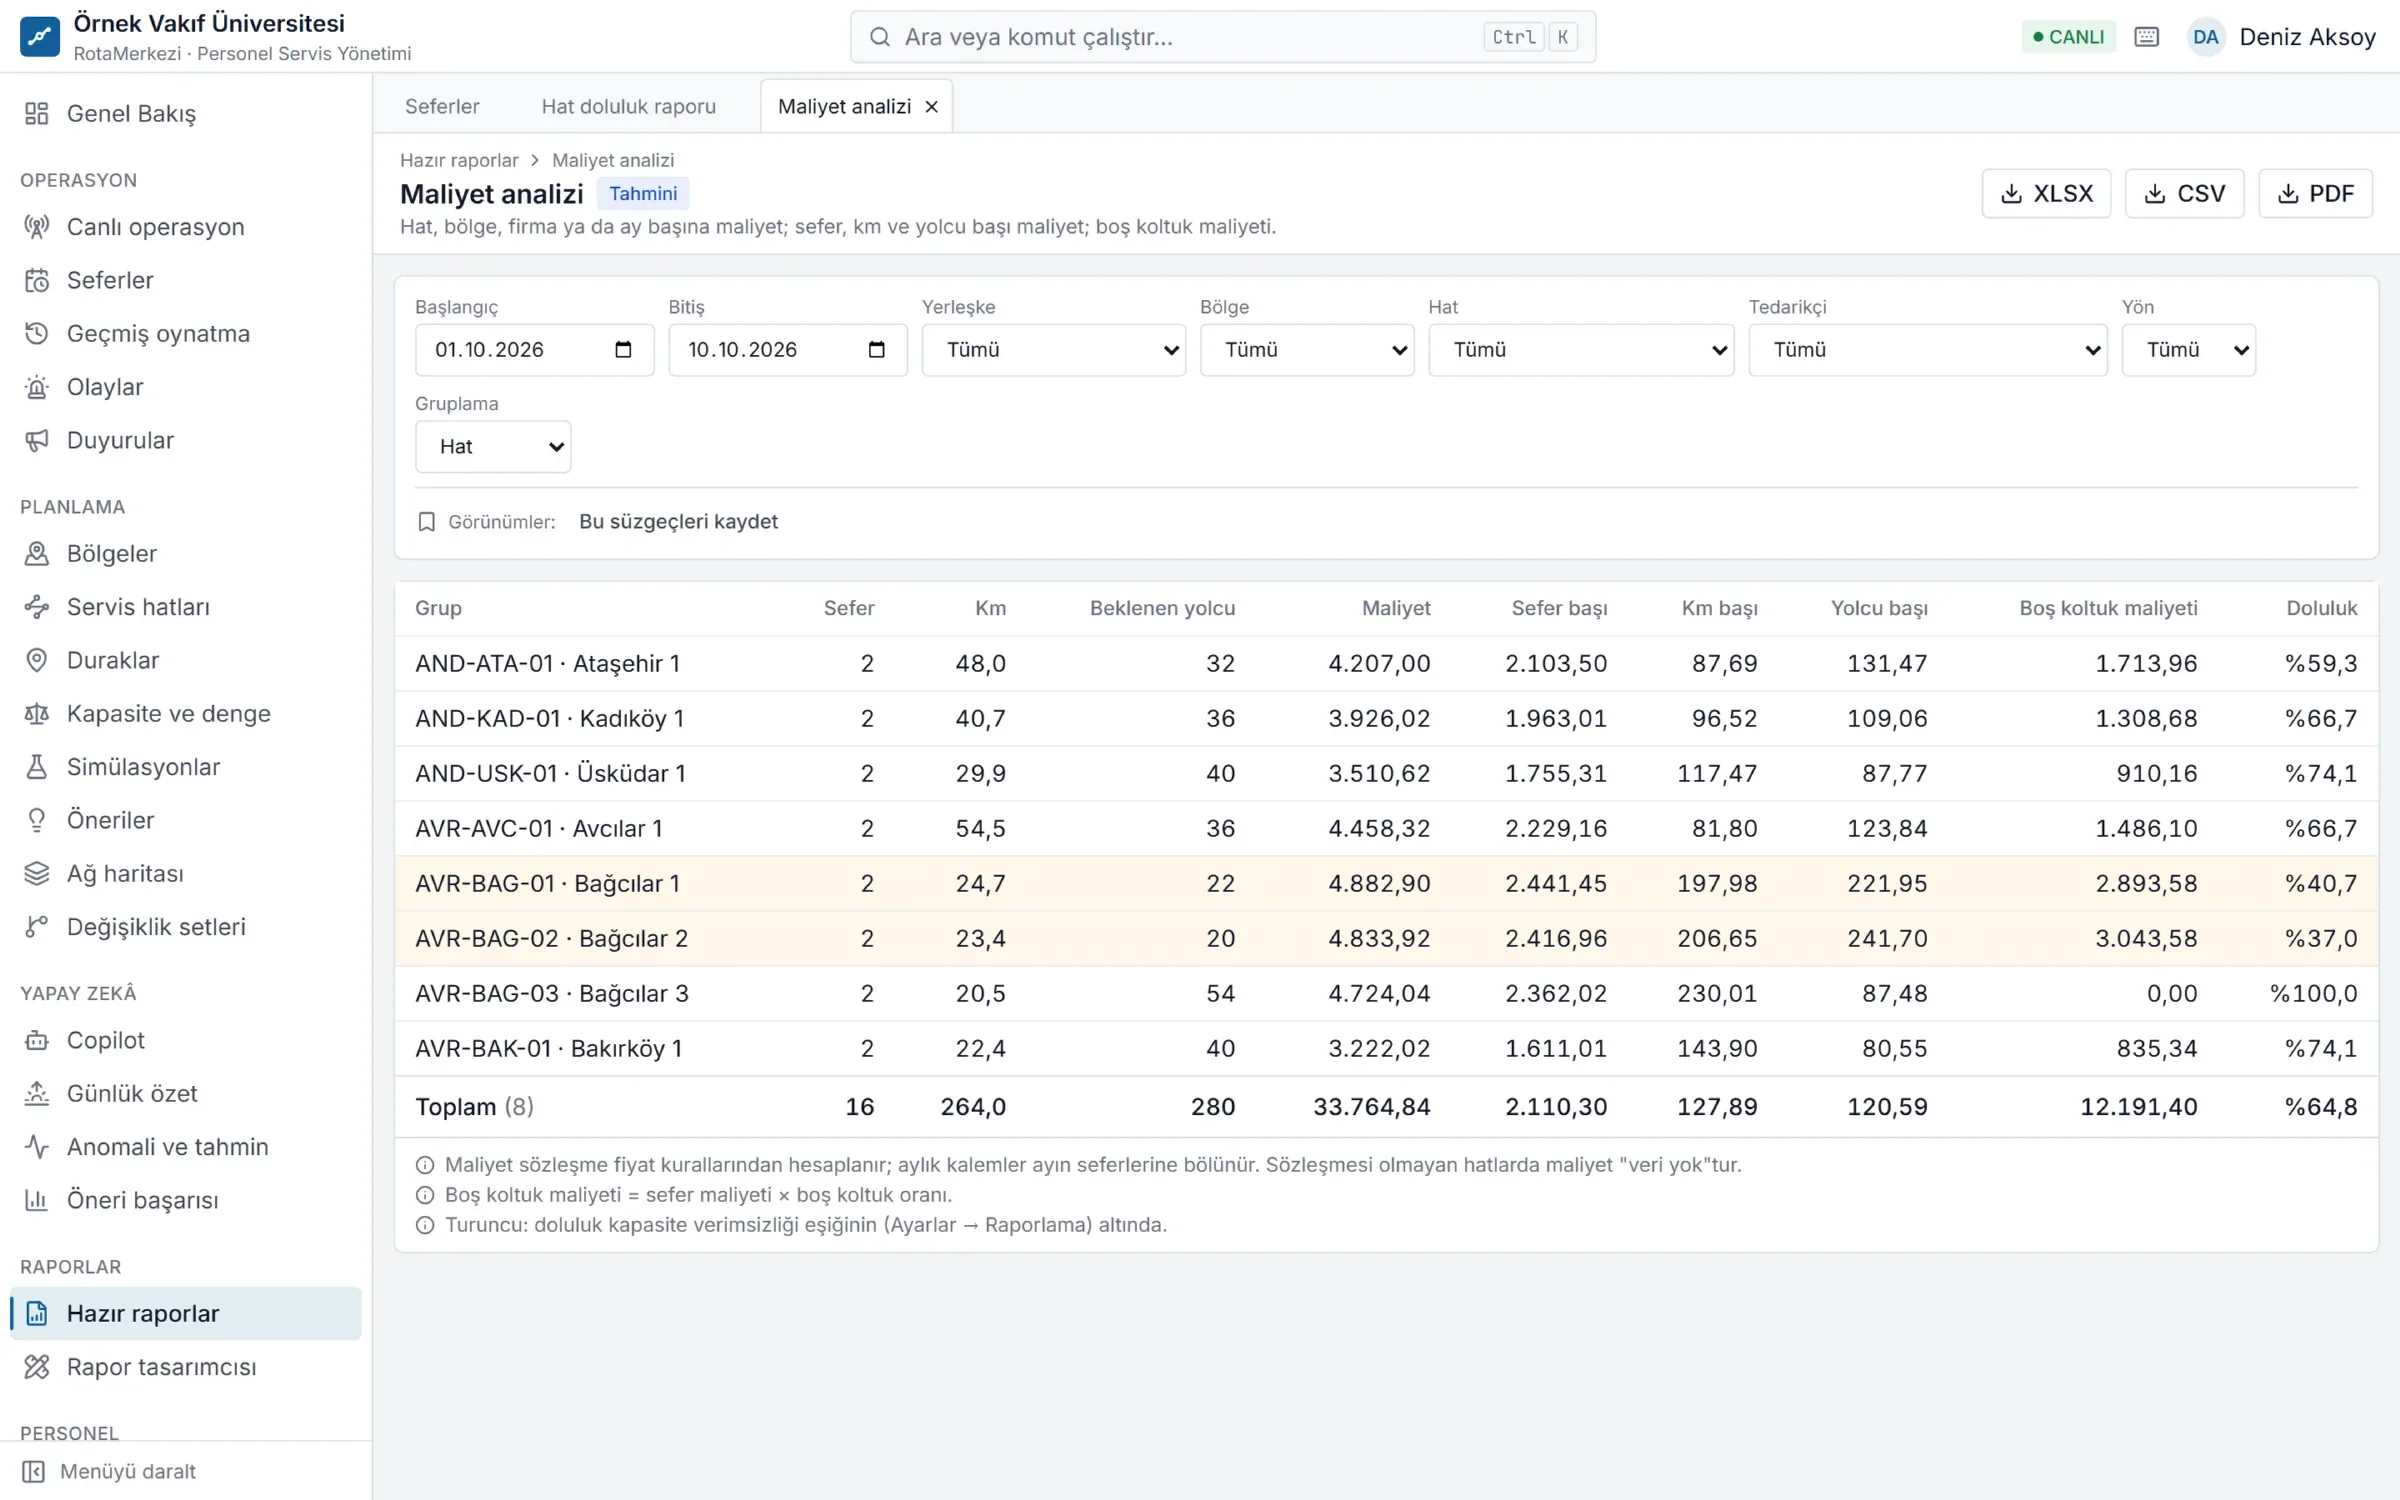The image size is (2400, 1500).
Task: Open Bölgeler in the planning section
Action: pos(185,554)
